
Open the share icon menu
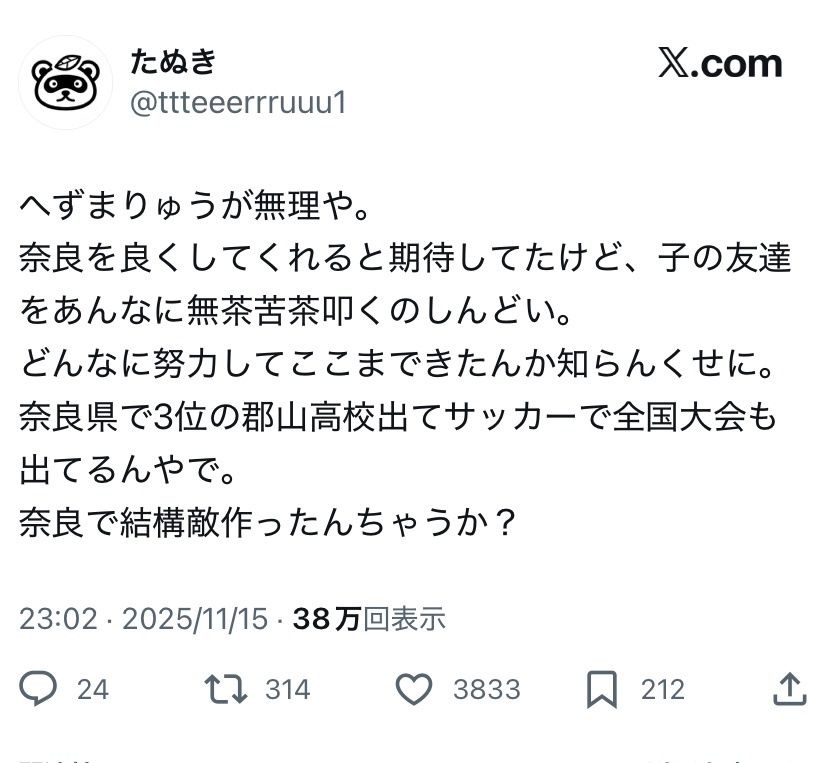pyautogui.click(x=790, y=688)
